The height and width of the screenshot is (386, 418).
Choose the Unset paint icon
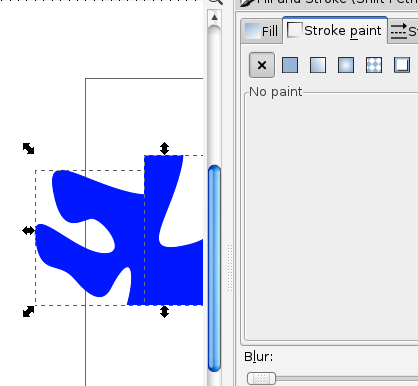pos(402,65)
